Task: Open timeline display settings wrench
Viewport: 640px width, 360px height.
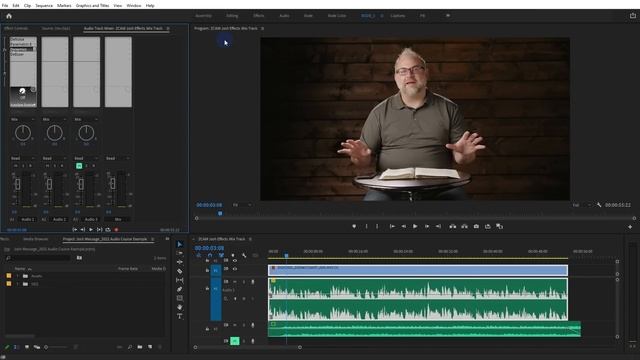Action: (244, 256)
